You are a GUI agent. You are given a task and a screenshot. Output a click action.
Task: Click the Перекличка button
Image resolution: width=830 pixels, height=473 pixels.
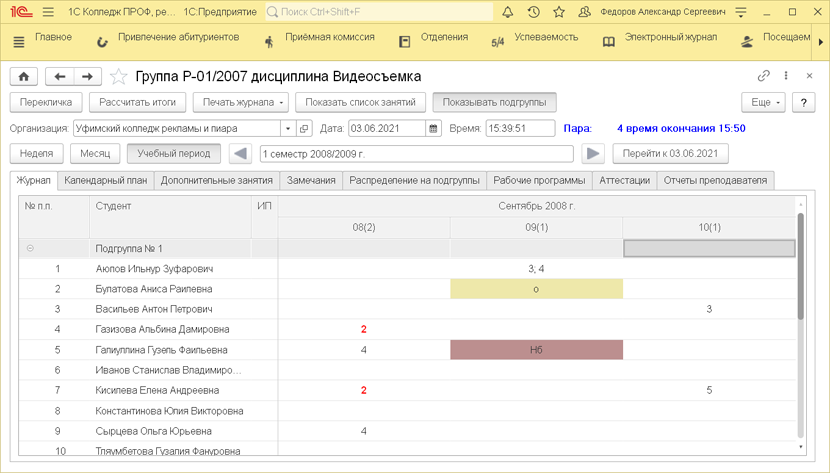(46, 102)
